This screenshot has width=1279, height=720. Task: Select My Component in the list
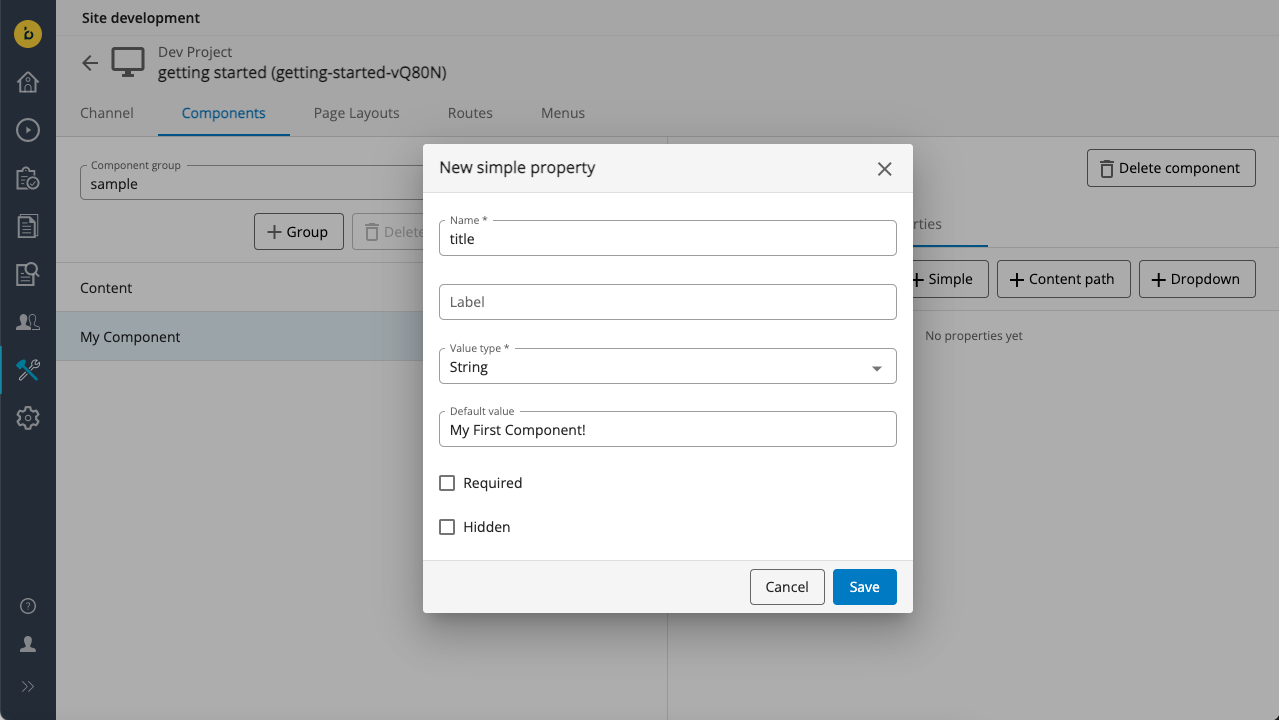[x=240, y=337]
